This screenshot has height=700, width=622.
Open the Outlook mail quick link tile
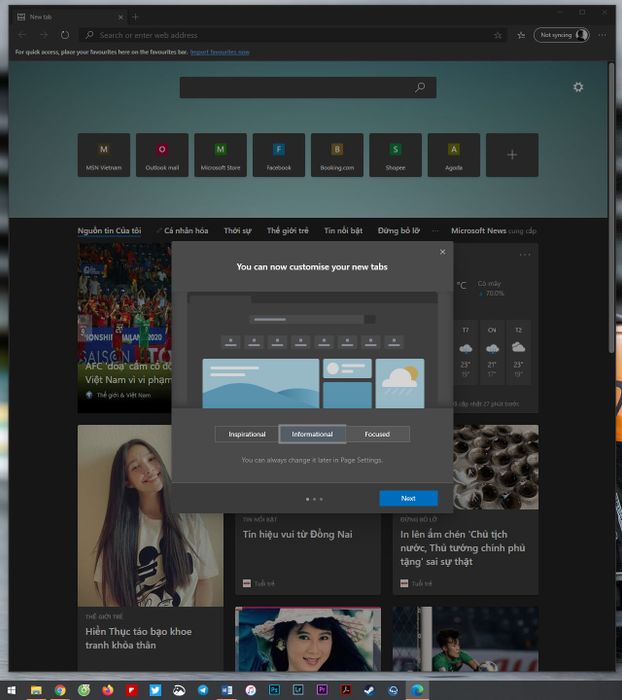tap(162, 155)
